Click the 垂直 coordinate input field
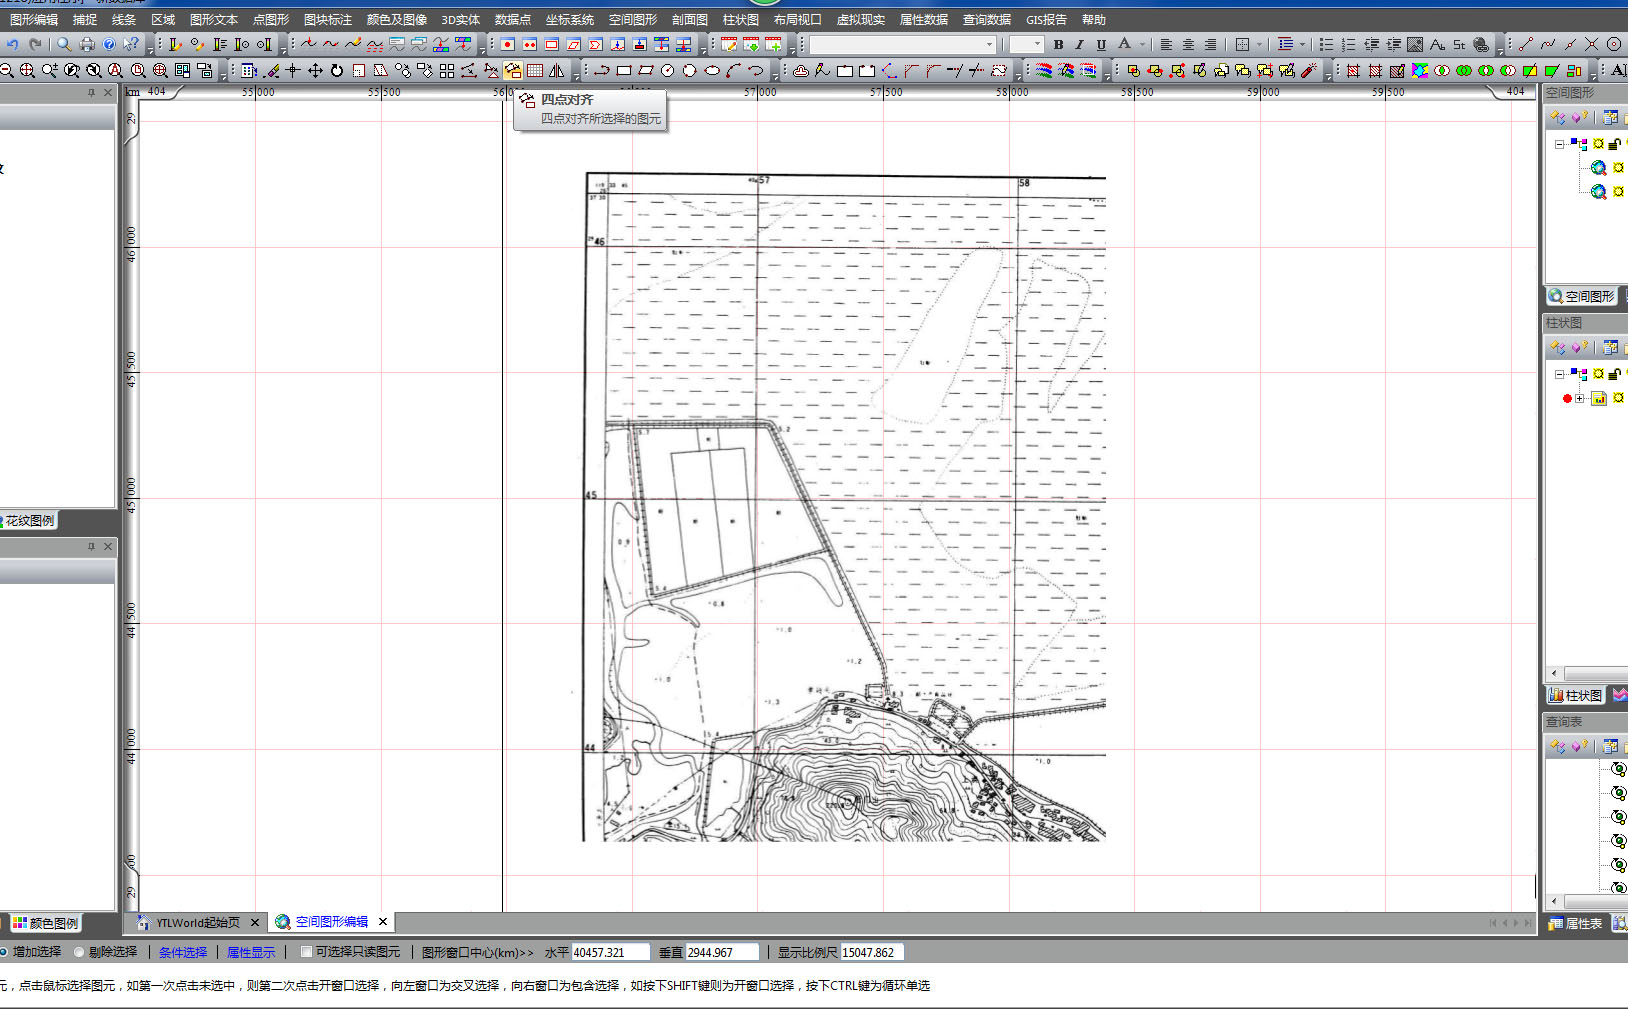This screenshot has width=1628, height=1009. [x=722, y=952]
